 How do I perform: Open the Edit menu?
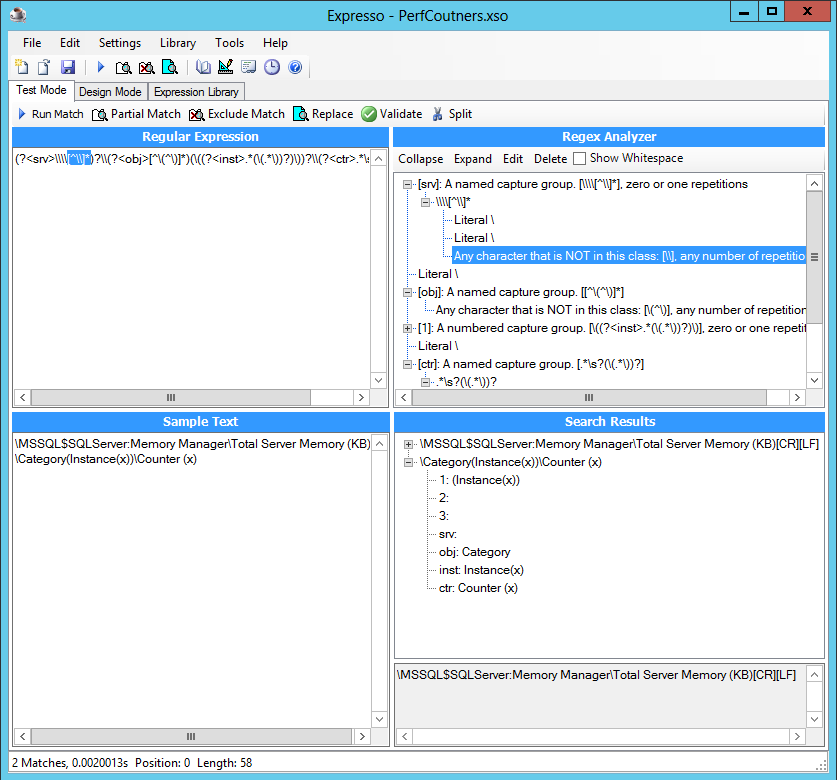(70, 43)
